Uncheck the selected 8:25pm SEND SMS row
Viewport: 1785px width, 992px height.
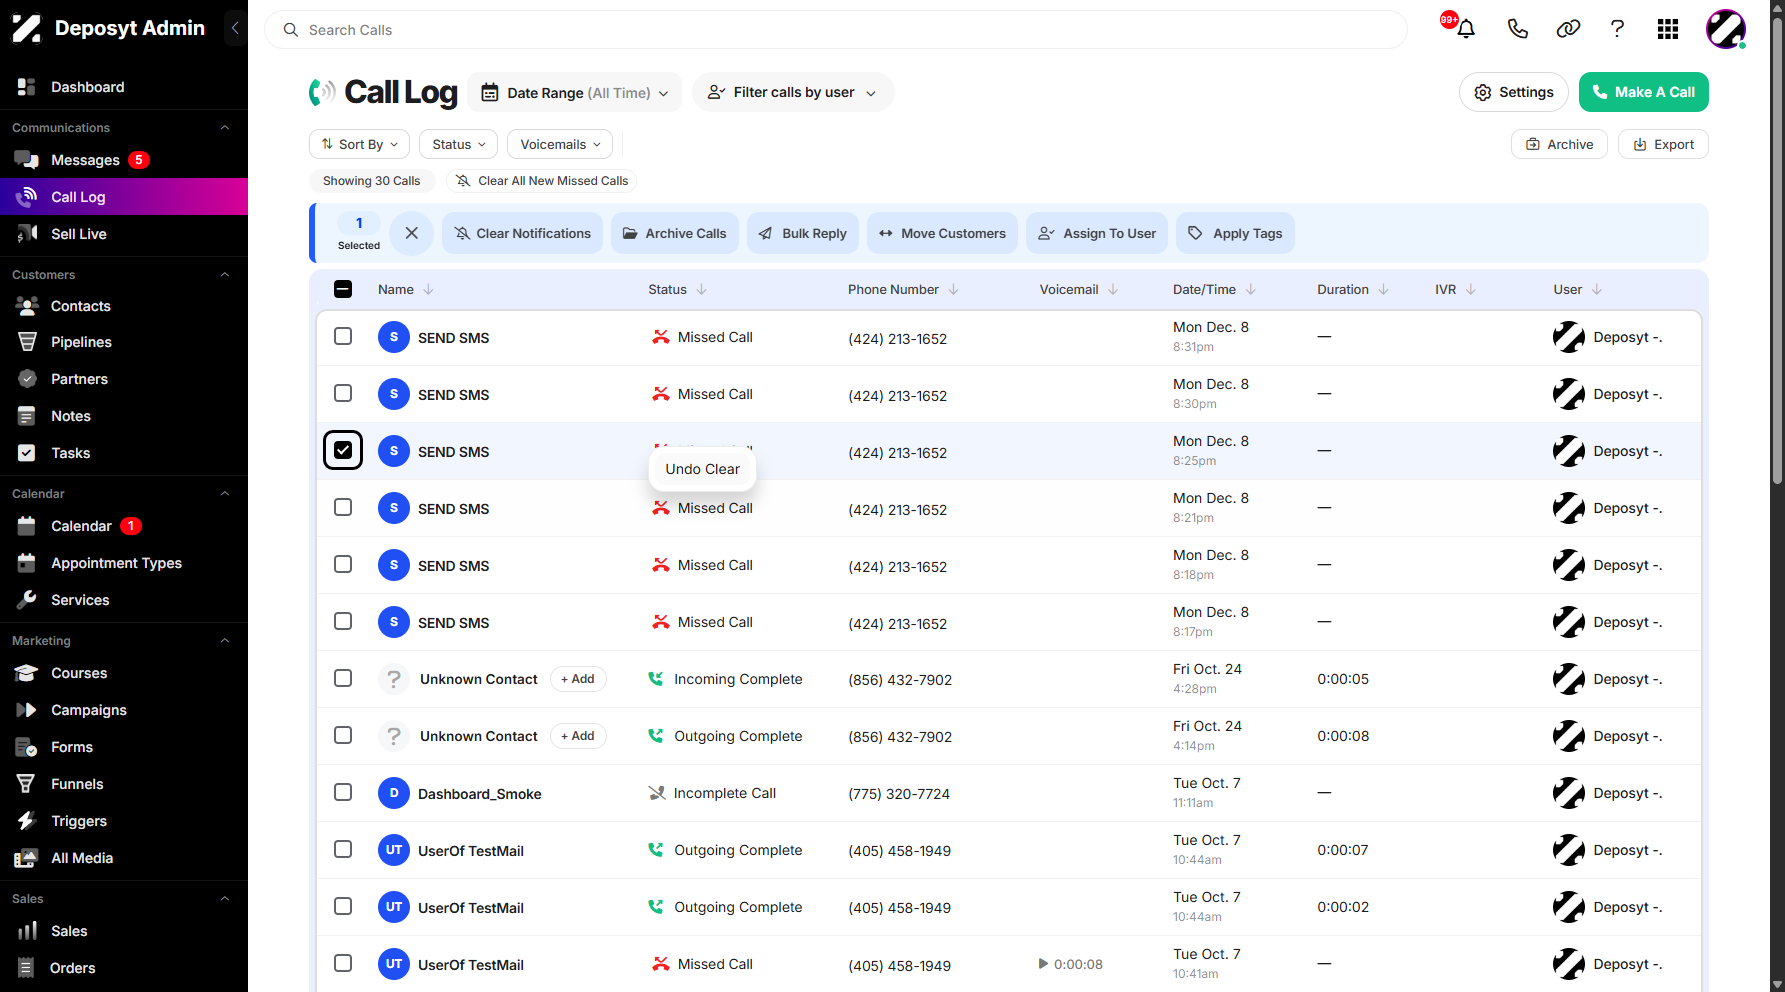click(x=343, y=450)
